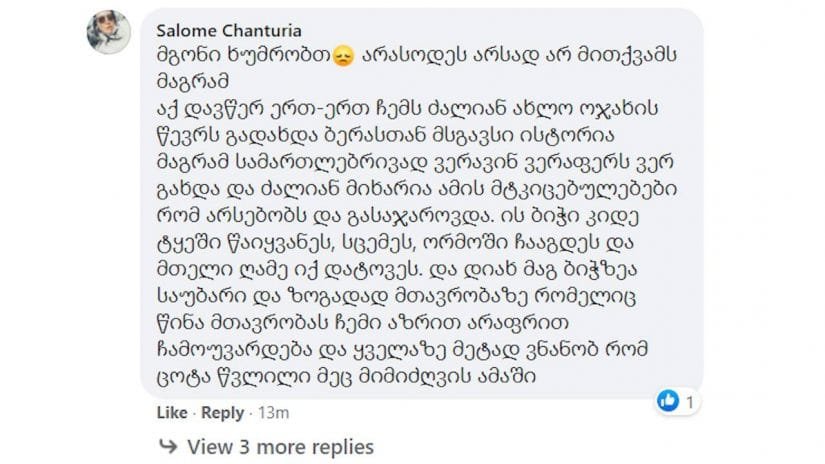
Task: Click the curved reply arrow icon
Action: click(166, 447)
